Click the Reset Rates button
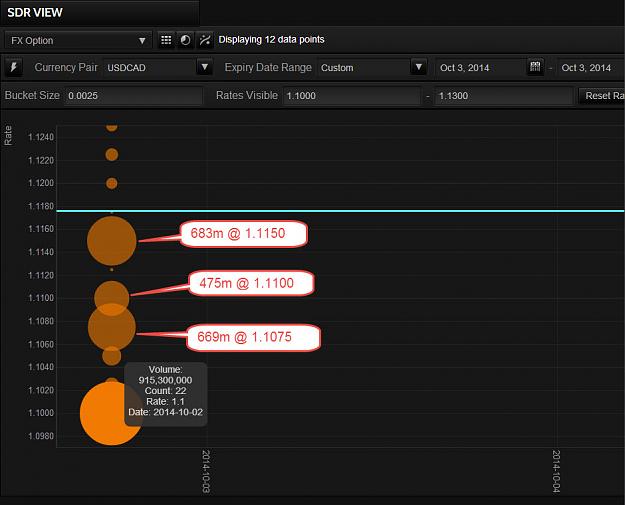The height and width of the screenshot is (505, 625). pos(602,96)
